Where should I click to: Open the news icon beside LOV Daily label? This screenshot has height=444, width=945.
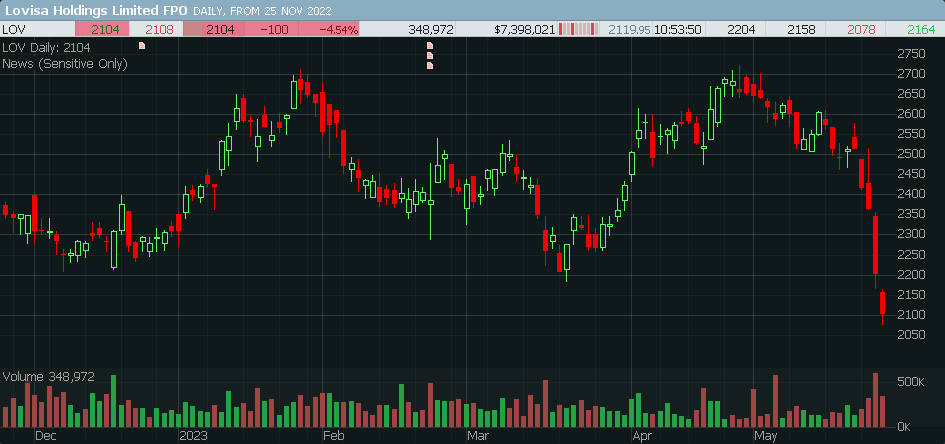click(x=142, y=45)
